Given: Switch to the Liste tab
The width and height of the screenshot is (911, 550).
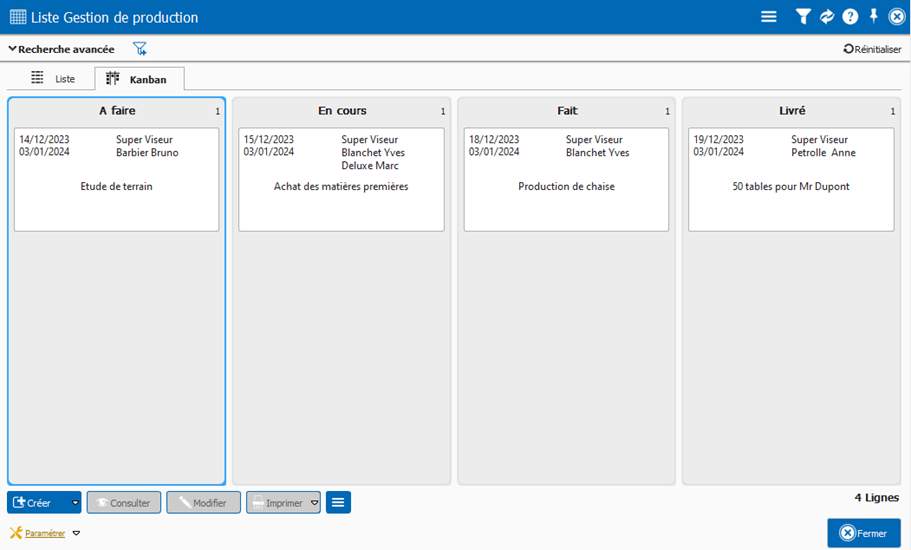Looking at the screenshot, I should pyautogui.click(x=53, y=78).
